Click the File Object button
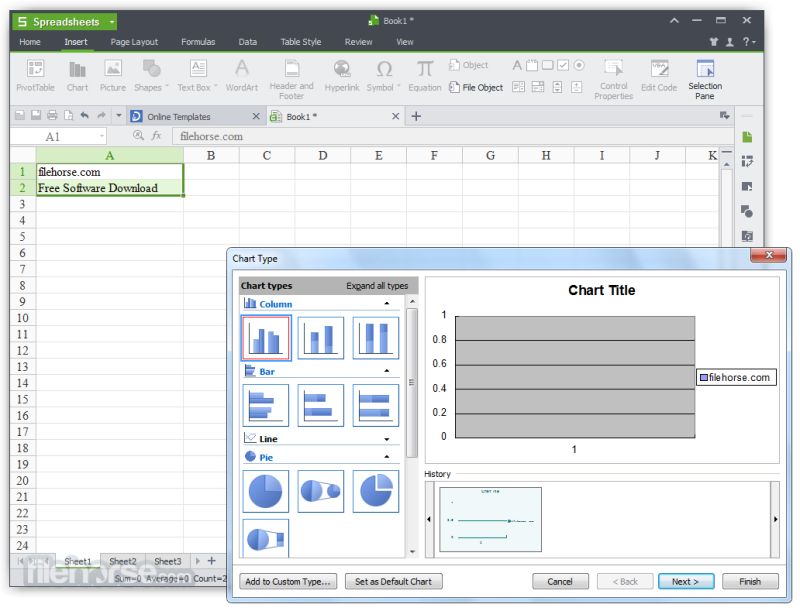 (476, 88)
